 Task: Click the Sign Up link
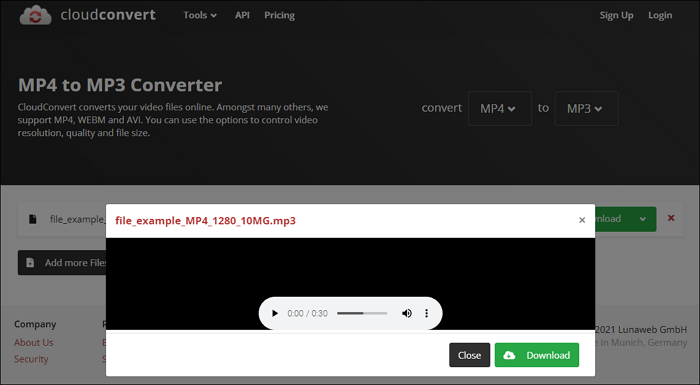tap(616, 15)
